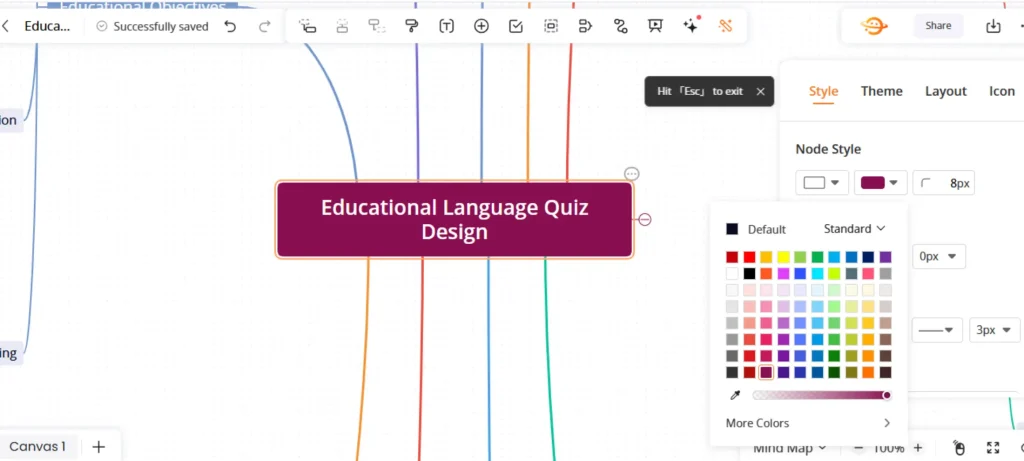Select the text box tool icon

(446, 26)
